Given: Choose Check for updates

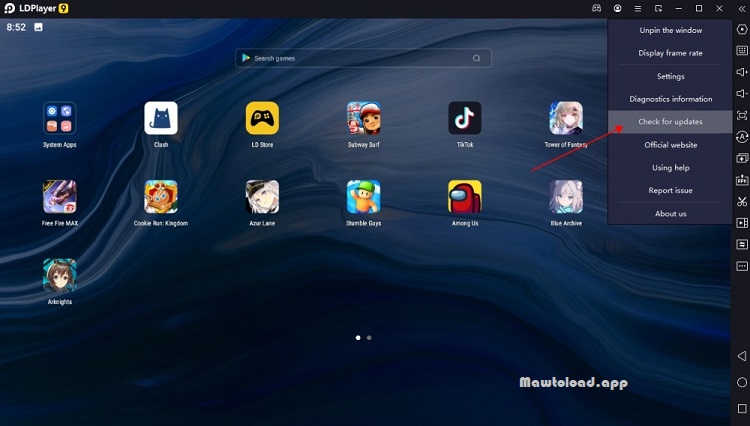Looking at the screenshot, I should click(x=670, y=122).
